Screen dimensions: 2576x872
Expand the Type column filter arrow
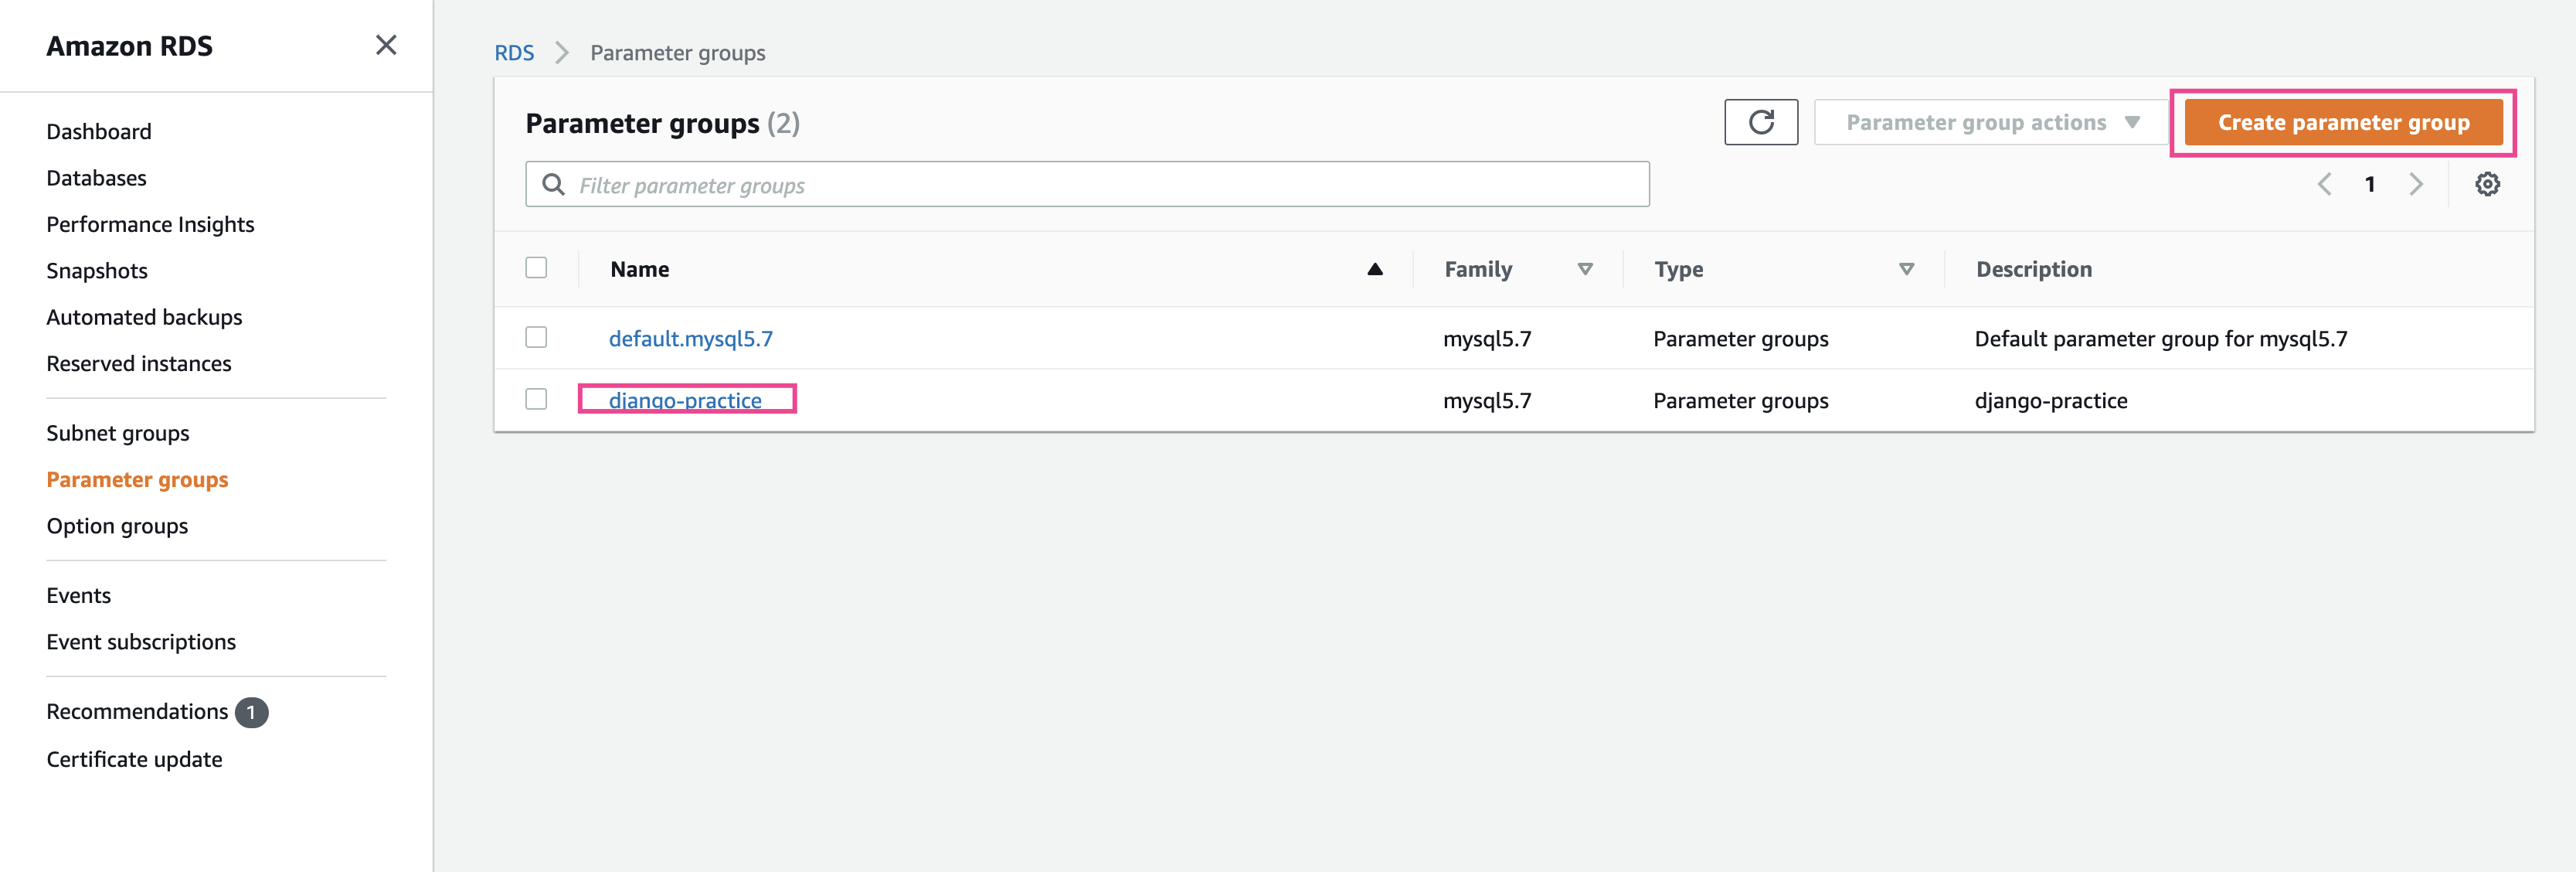point(1906,269)
